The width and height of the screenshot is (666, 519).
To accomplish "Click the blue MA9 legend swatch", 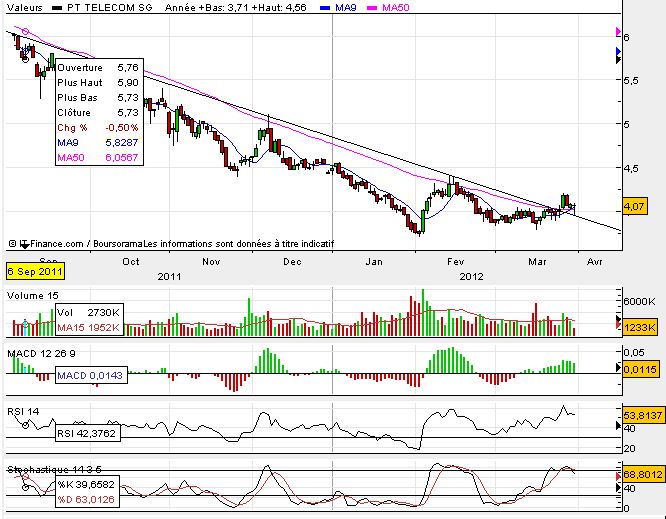I will (325, 8).
